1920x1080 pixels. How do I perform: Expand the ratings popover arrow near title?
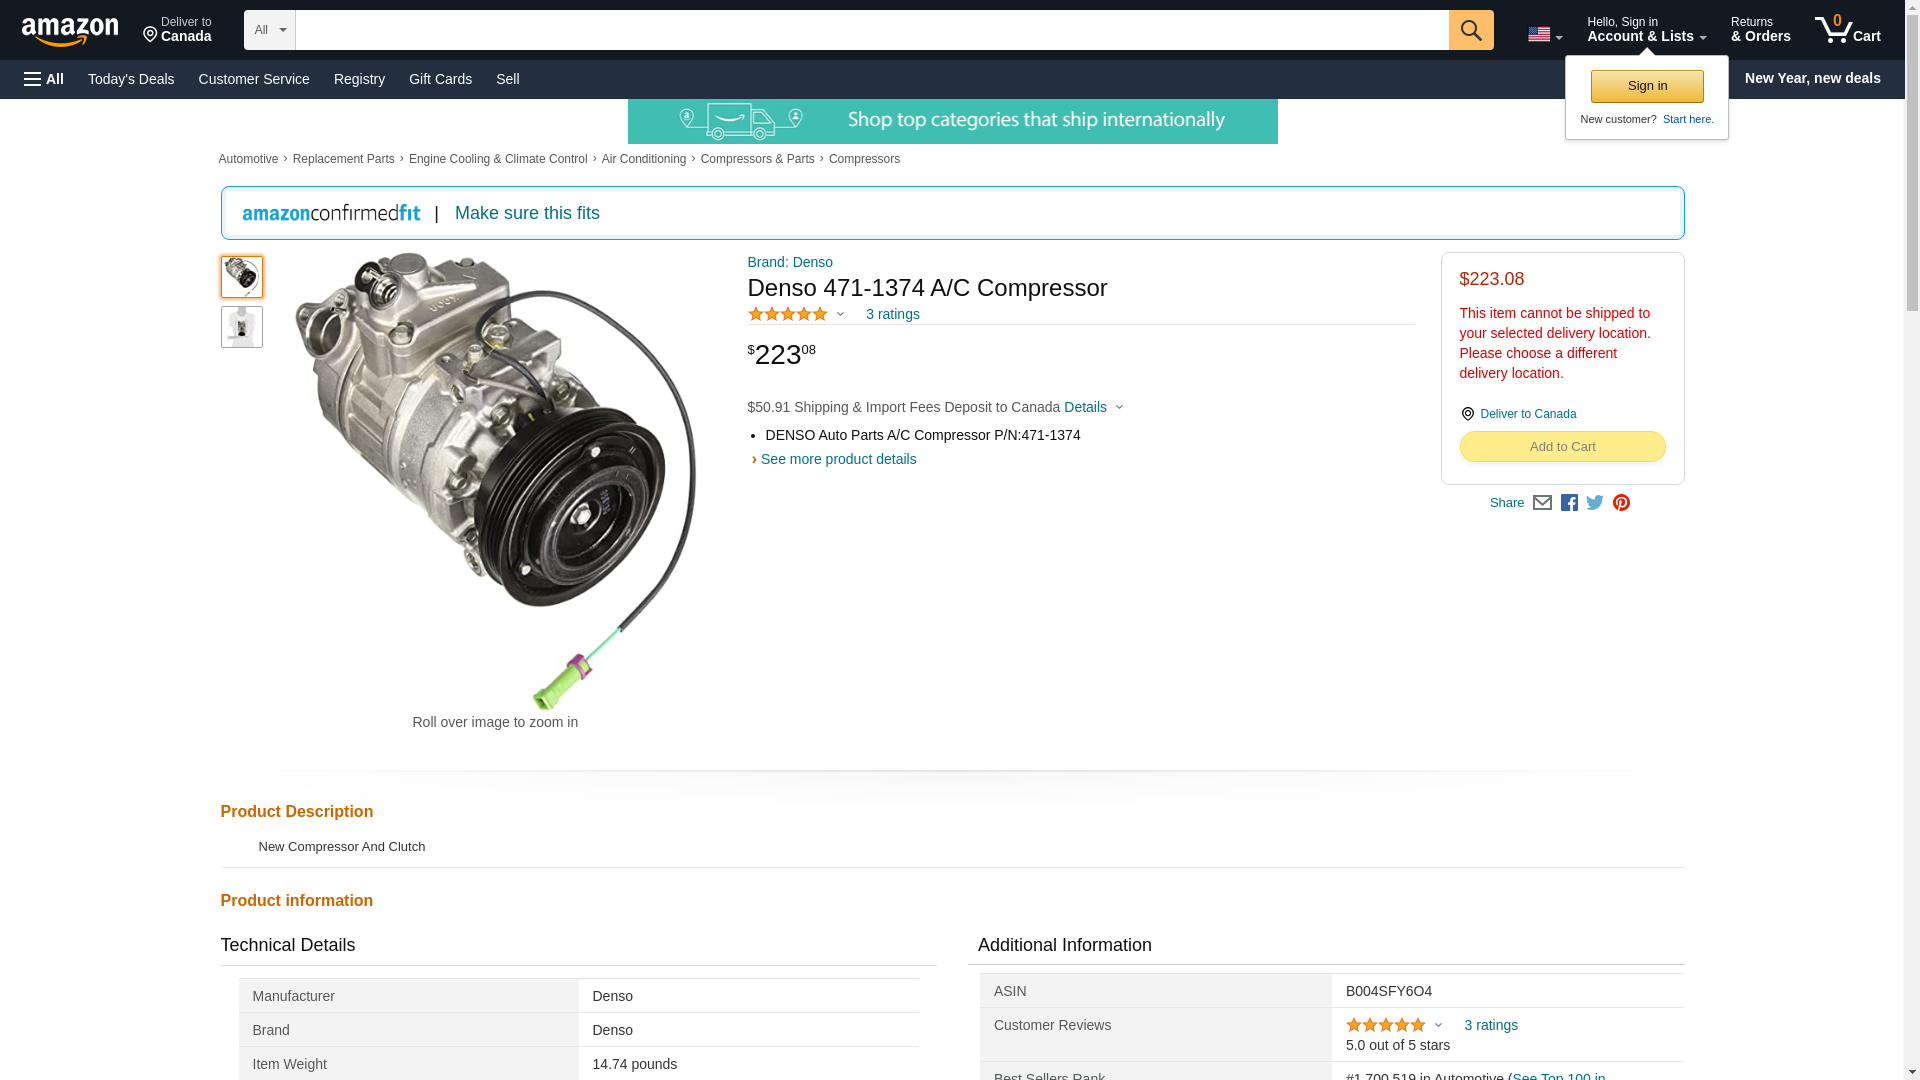[840, 314]
